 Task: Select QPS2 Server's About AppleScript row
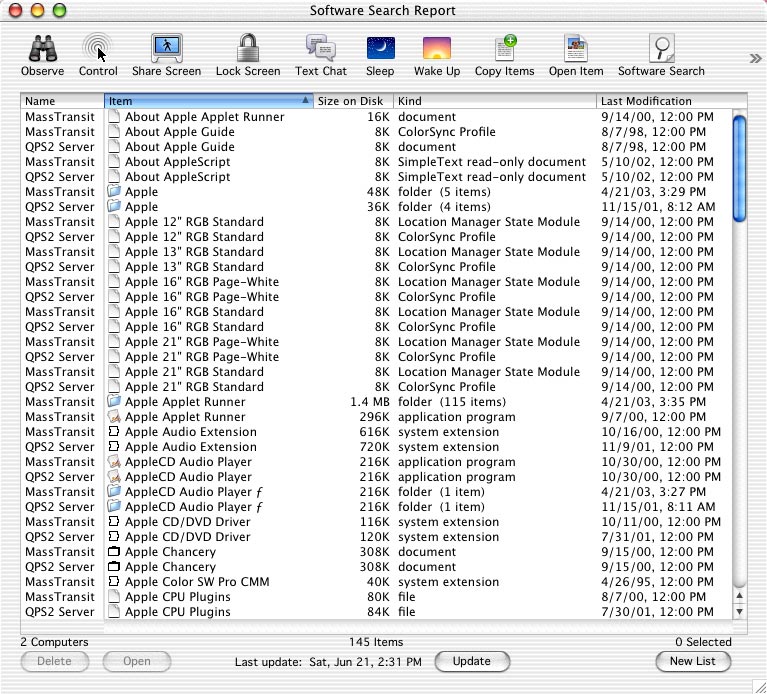click(377, 177)
